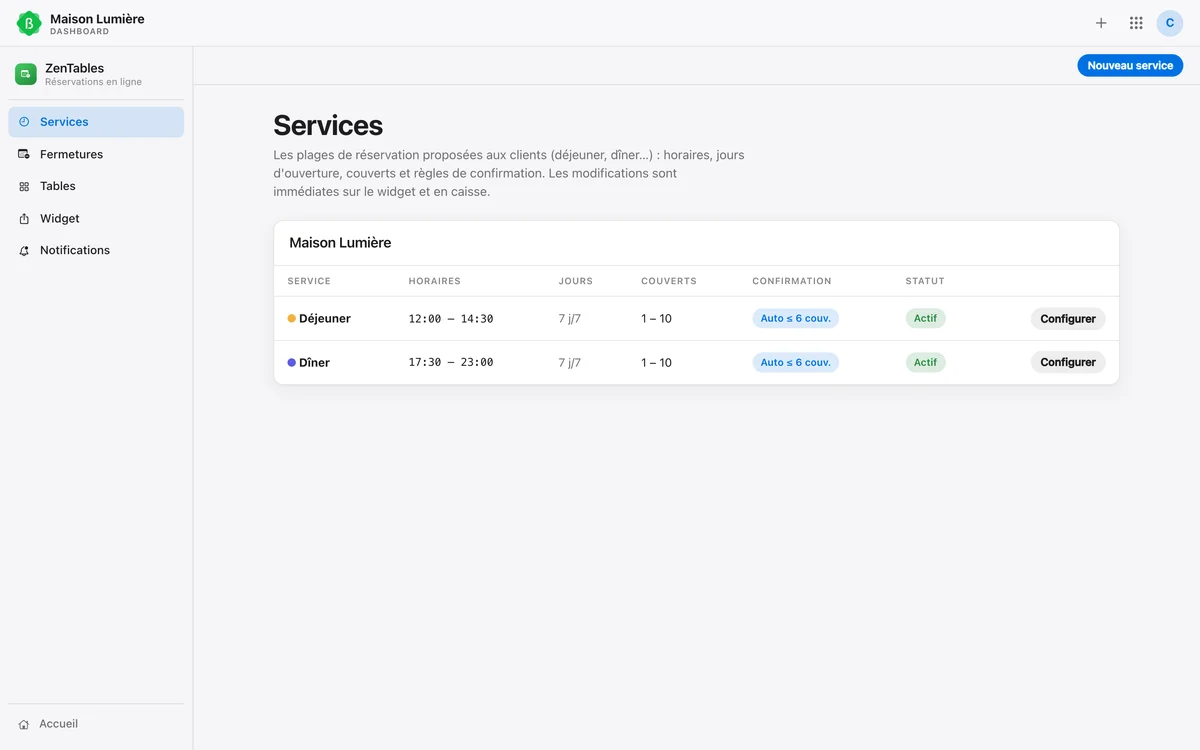The width and height of the screenshot is (1200, 750).
Task: Click the 1 – 10 couverts in the Dîner row
Action: click(656, 362)
